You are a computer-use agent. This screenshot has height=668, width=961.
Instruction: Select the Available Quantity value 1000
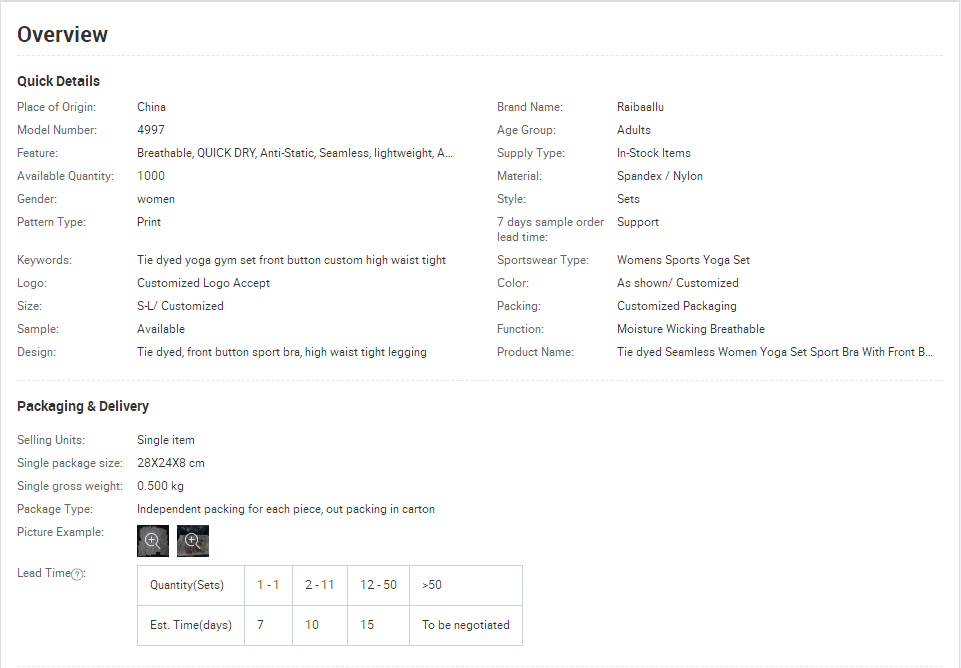click(151, 176)
